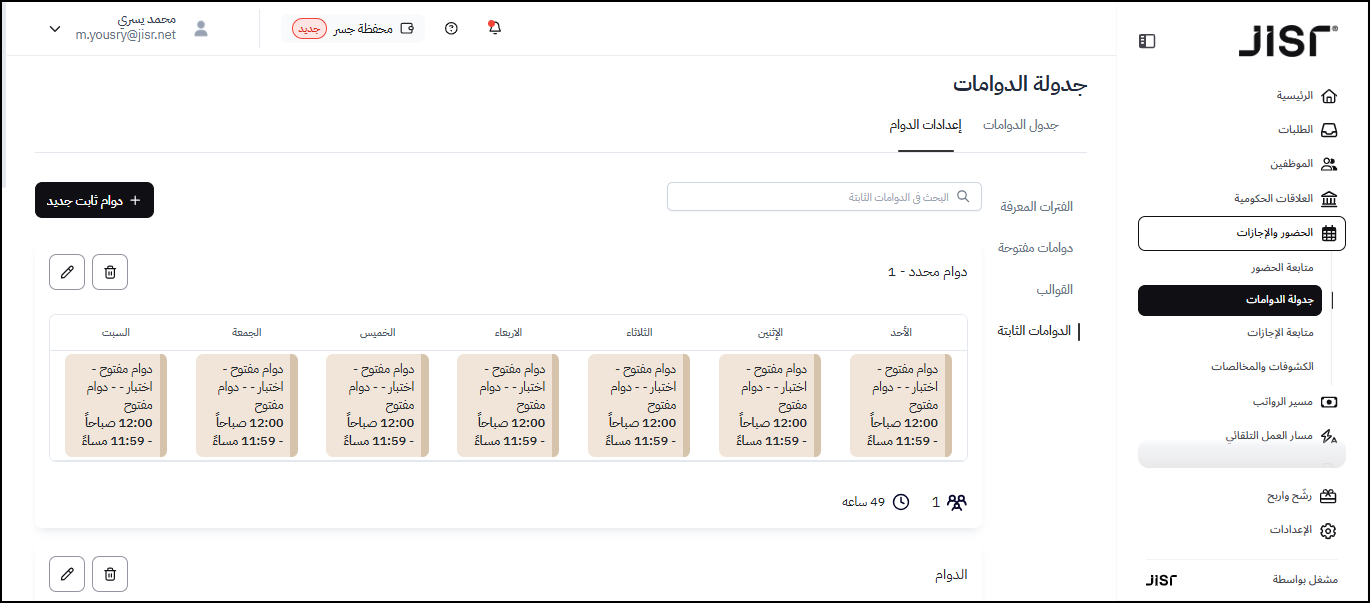Go to دوامات مفتوحة settings
Screen dimensions: 1370x603
[x=1035, y=247]
